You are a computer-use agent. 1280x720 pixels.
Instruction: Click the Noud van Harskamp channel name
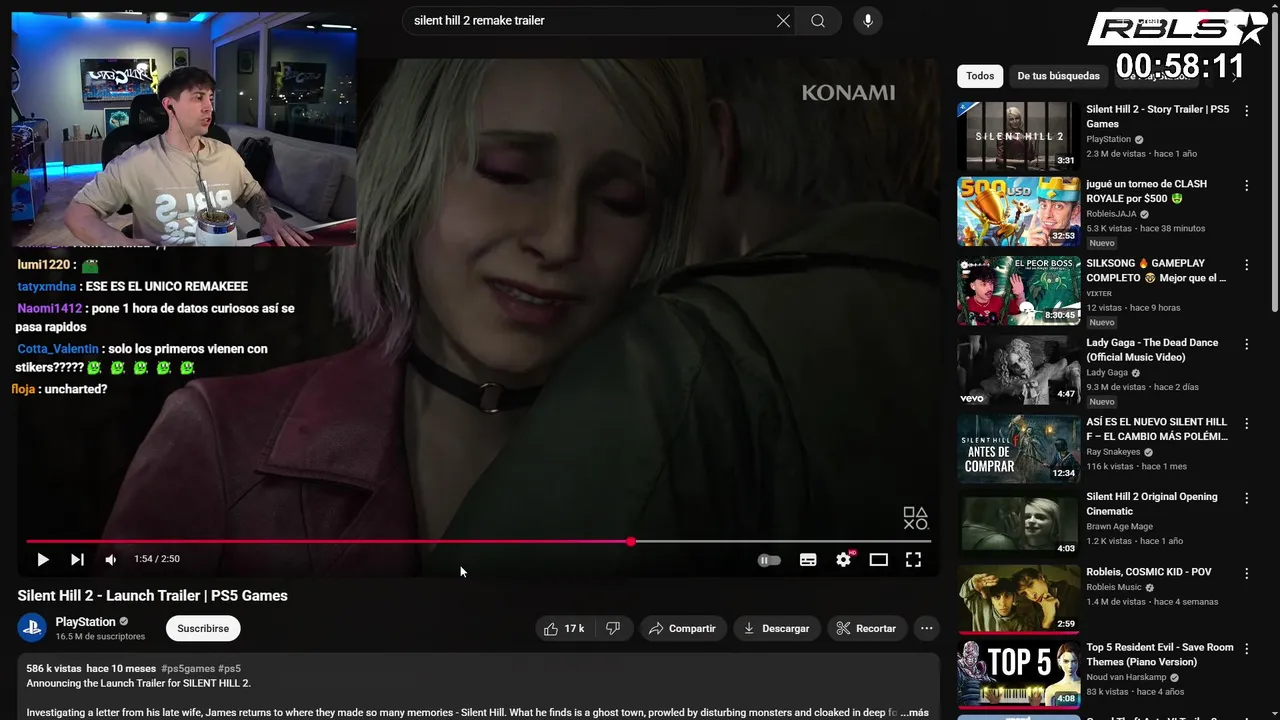(x=1128, y=677)
